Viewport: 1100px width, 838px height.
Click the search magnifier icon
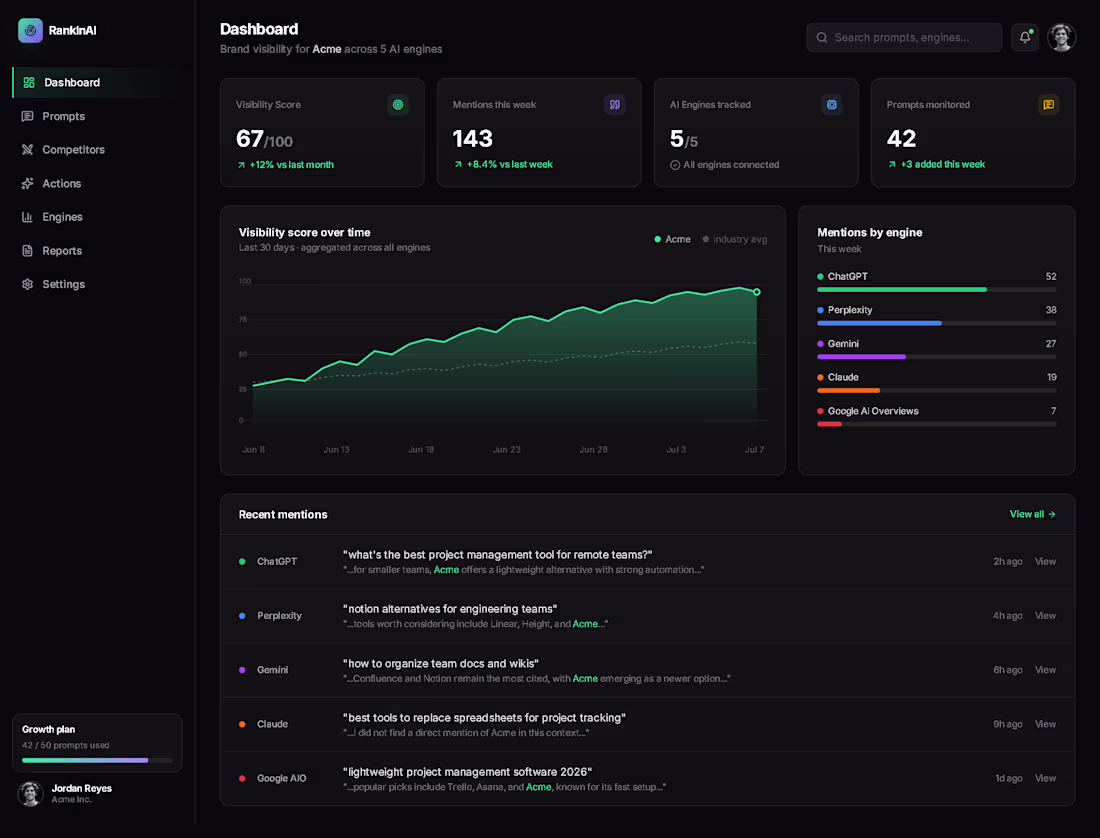click(821, 37)
